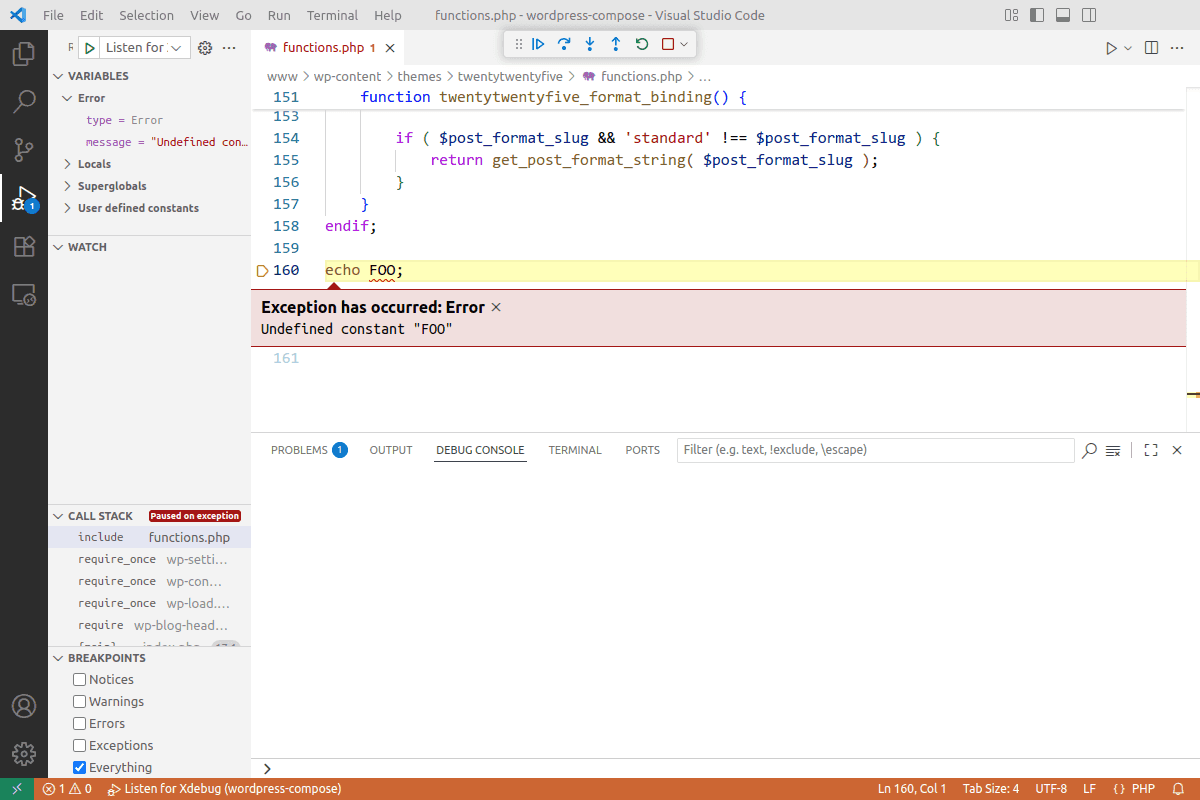Click Listen for Xdebug status bar item
1200x800 pixels.
point(225,789)
